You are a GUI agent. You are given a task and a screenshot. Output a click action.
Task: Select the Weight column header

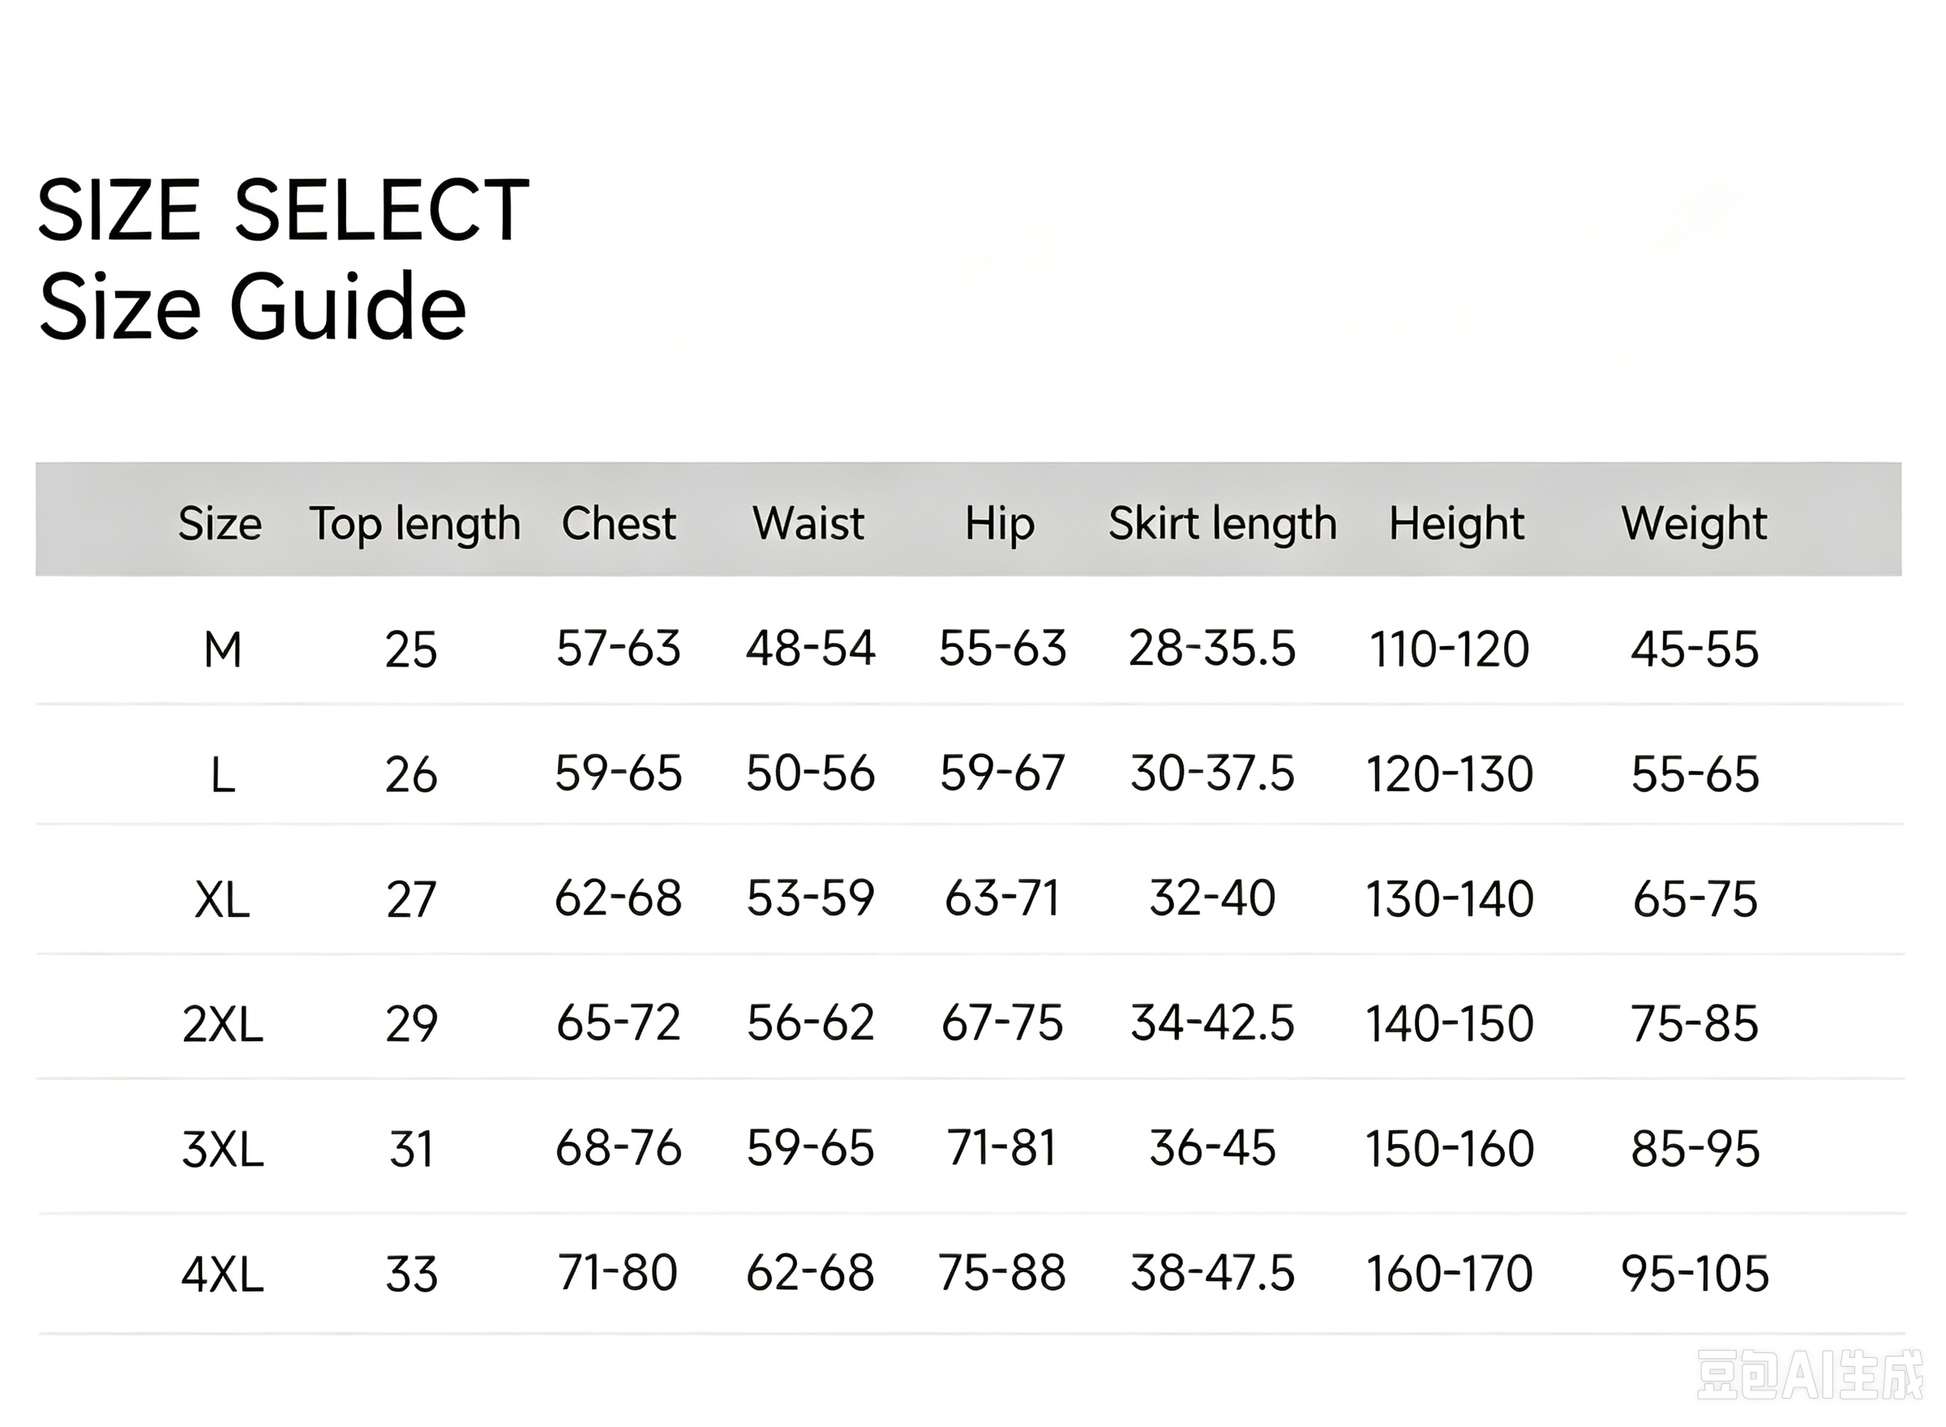point(1694,525)
